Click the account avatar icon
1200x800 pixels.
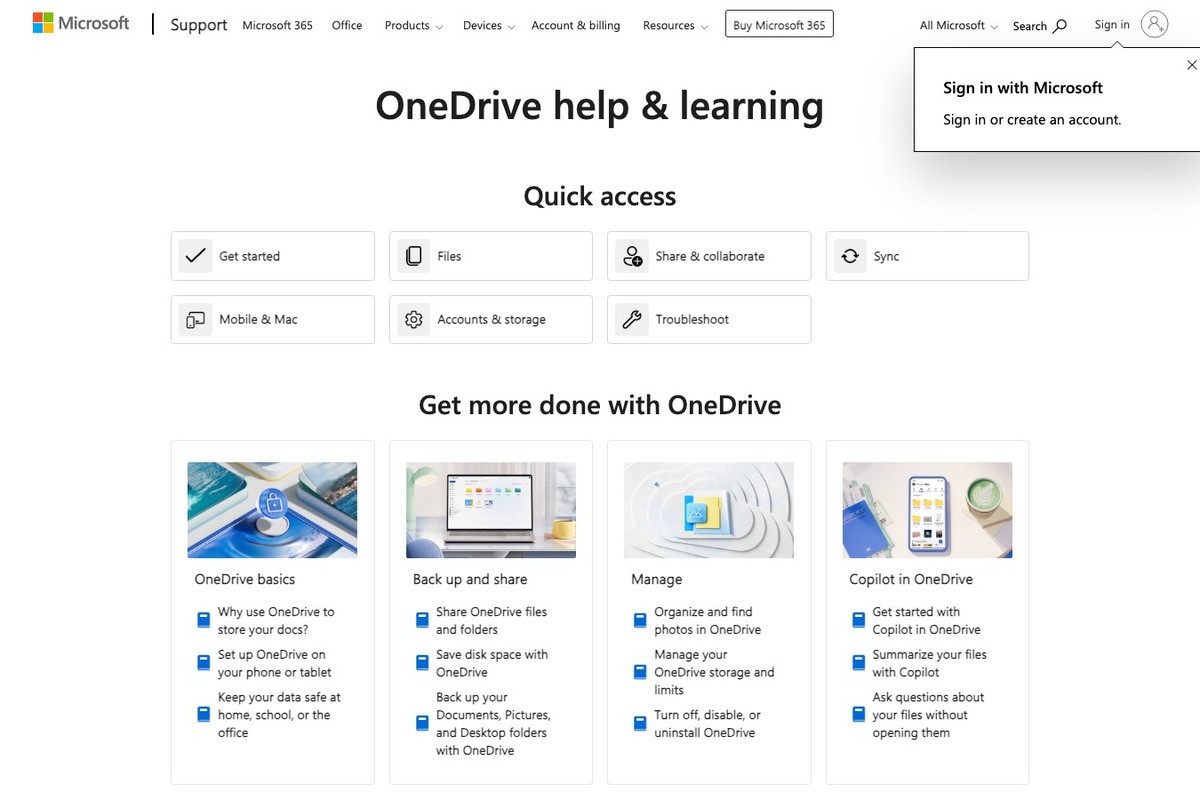pyautogui.click(x=1154, y=25)
